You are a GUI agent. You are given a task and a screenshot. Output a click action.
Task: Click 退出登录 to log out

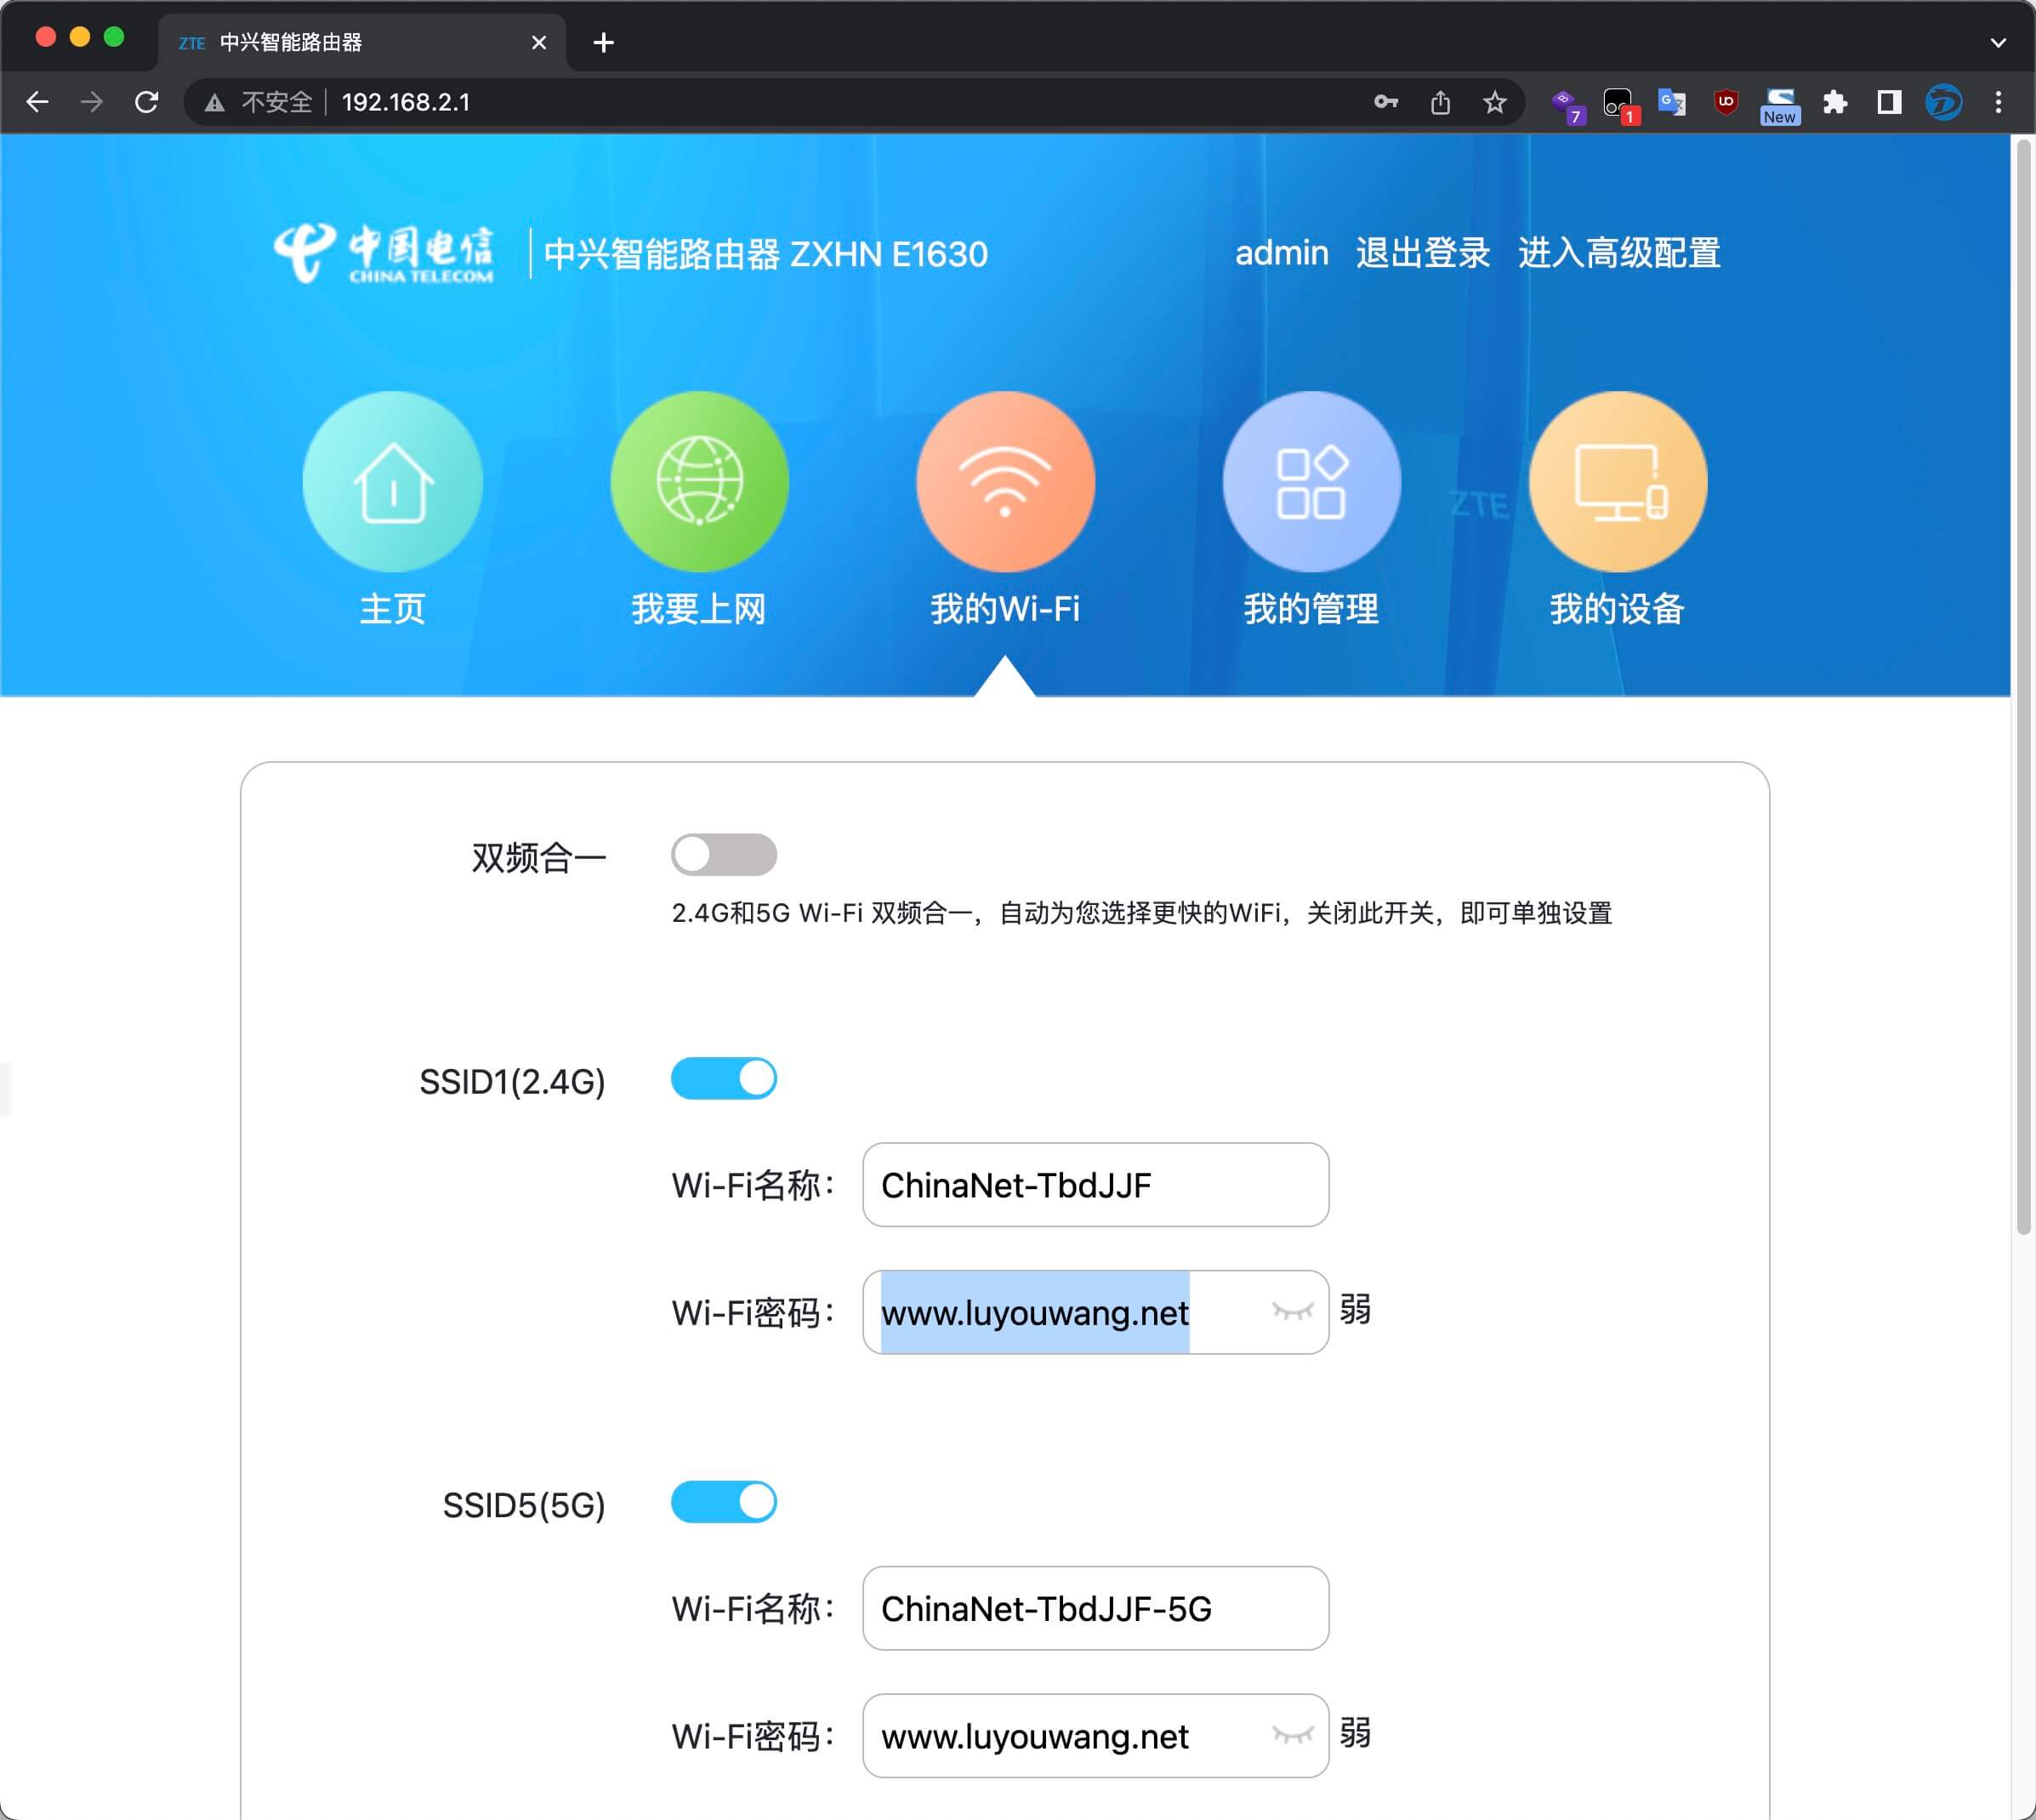point(1423,253)
